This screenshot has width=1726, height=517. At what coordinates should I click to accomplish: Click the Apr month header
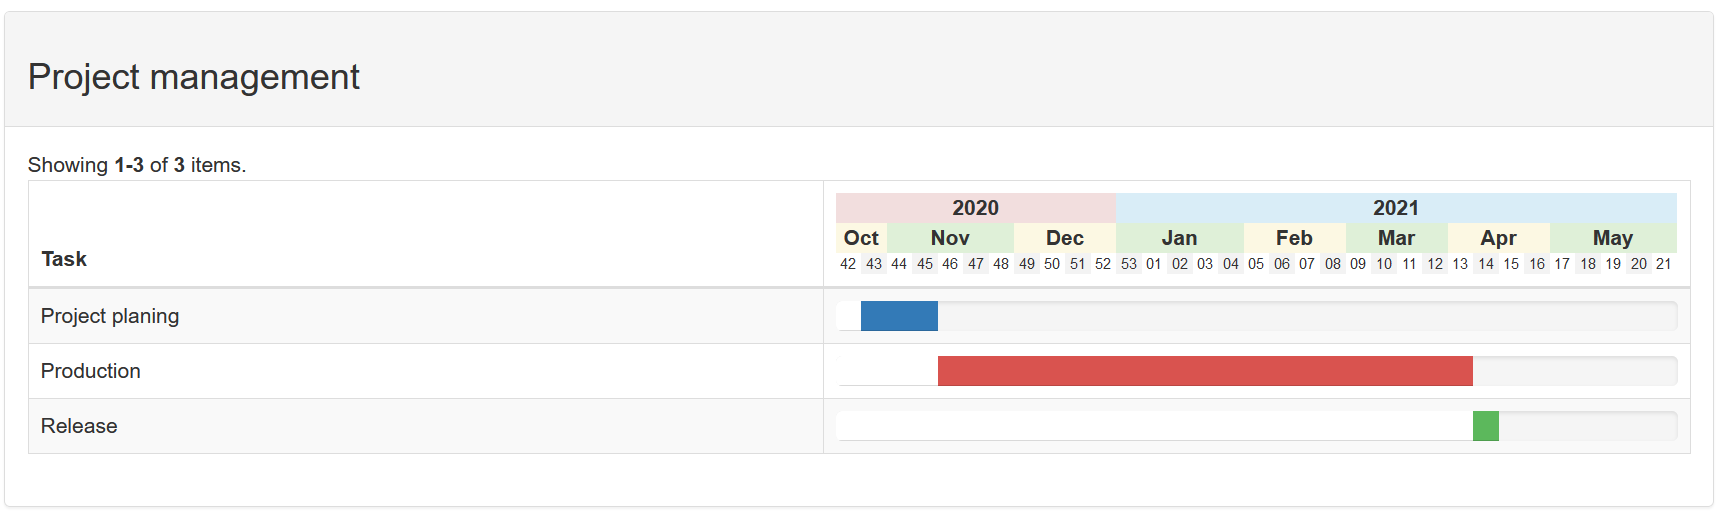coord(1498,238)
